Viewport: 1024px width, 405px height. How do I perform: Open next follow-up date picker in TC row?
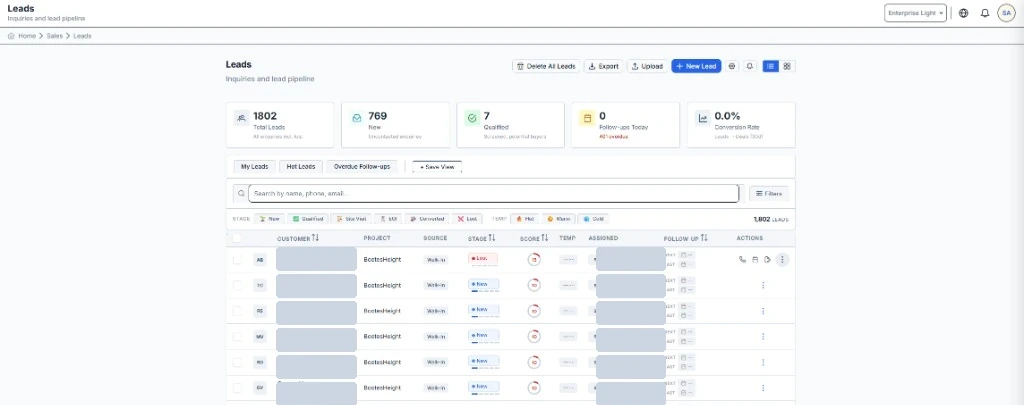tap(686, 280)
